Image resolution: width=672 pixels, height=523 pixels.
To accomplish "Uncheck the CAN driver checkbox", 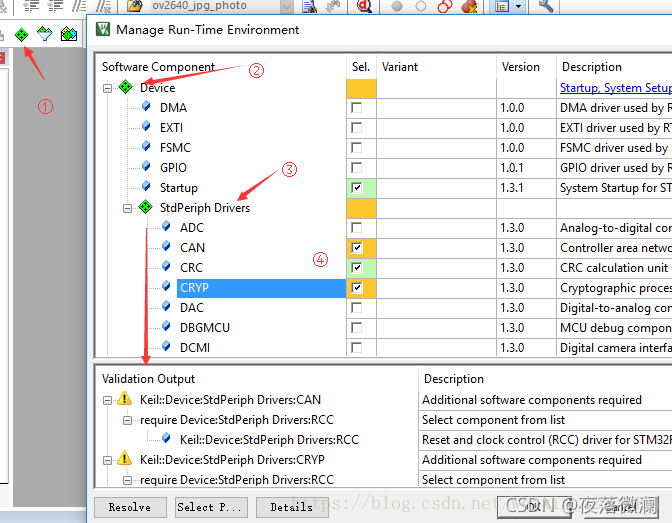I will click(x=357, y=248).
